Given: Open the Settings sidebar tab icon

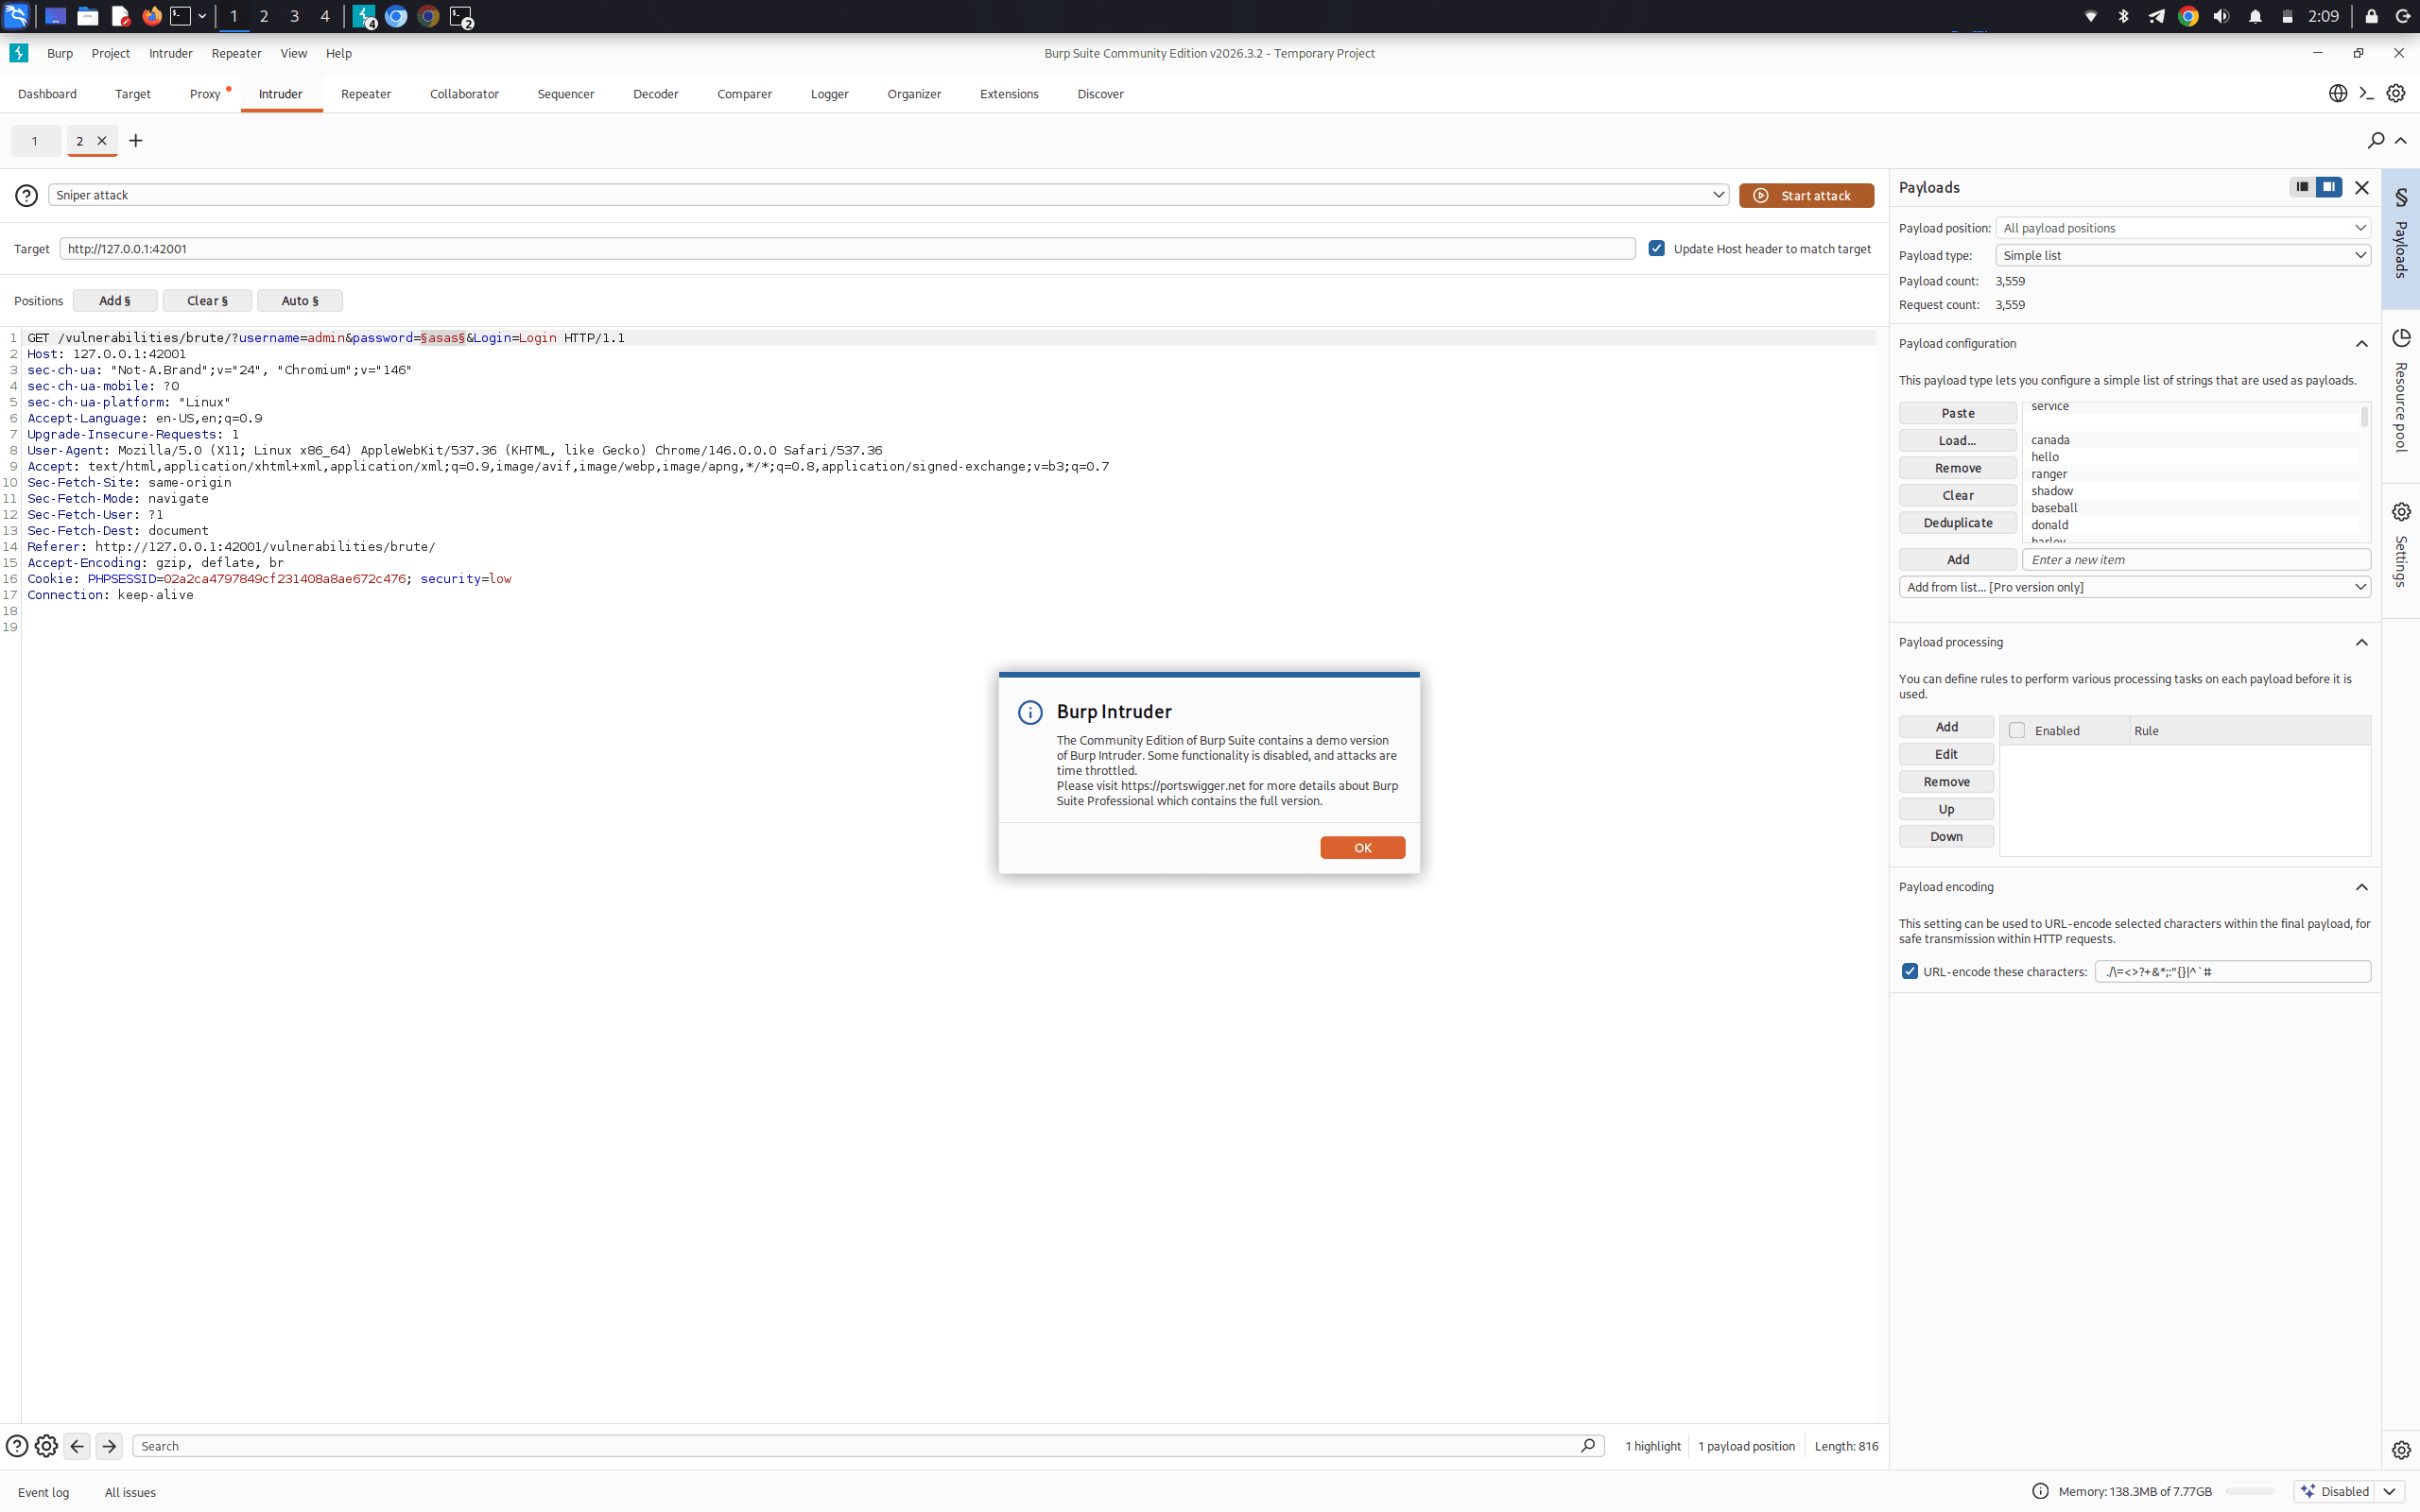Looking at the screenshot, I should click(2401, 512).
